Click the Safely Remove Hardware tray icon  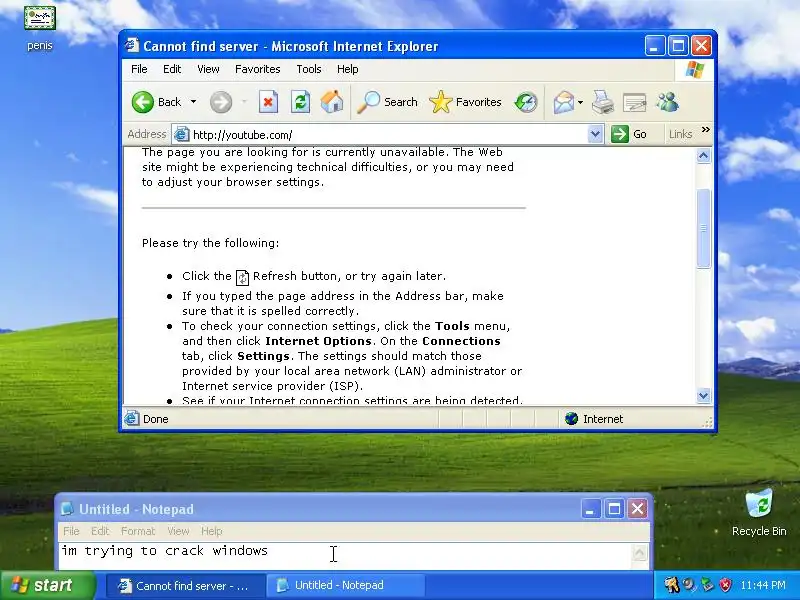click(x=707, y=585)
